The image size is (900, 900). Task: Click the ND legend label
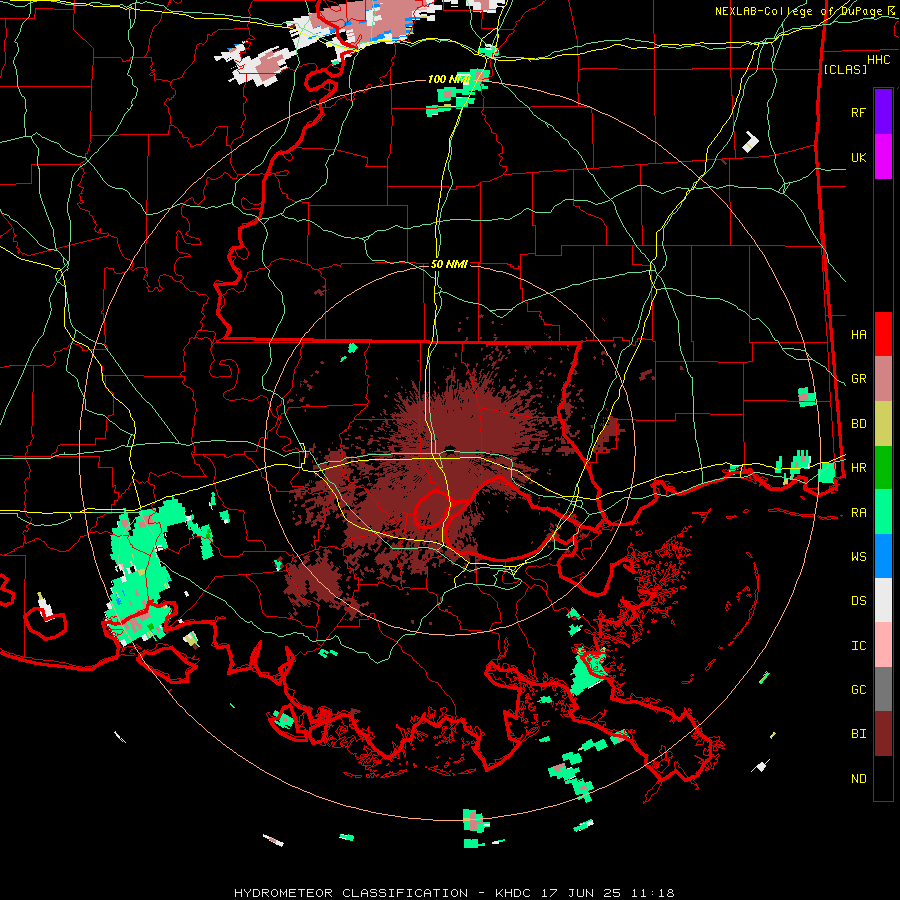tap(858, 779)
